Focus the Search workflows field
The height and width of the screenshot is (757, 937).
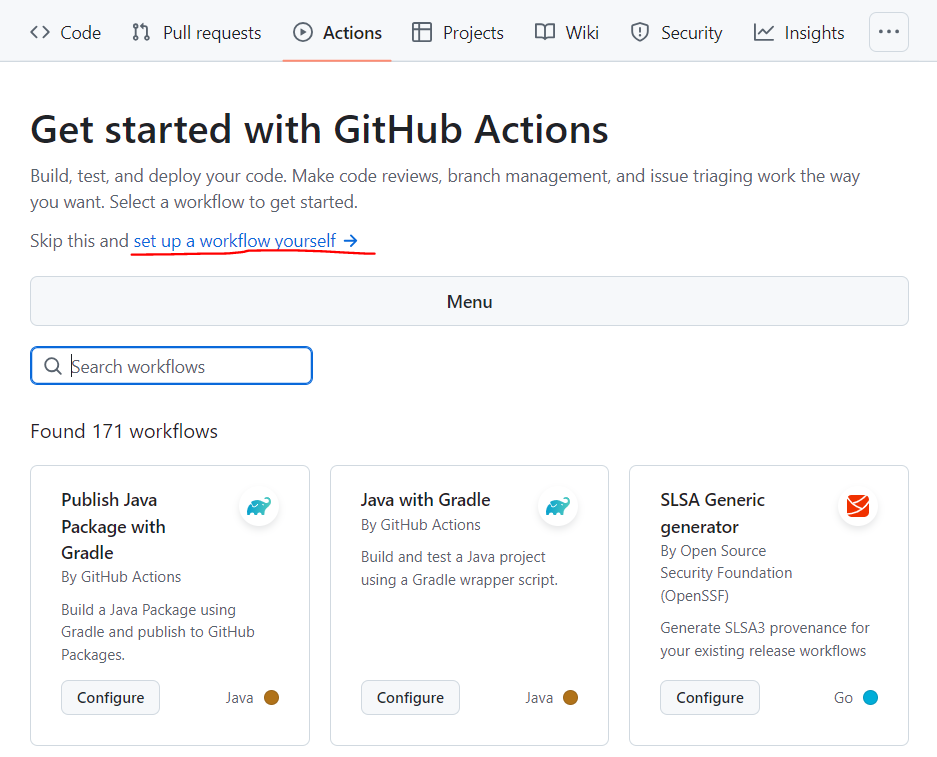coord(172,366)
